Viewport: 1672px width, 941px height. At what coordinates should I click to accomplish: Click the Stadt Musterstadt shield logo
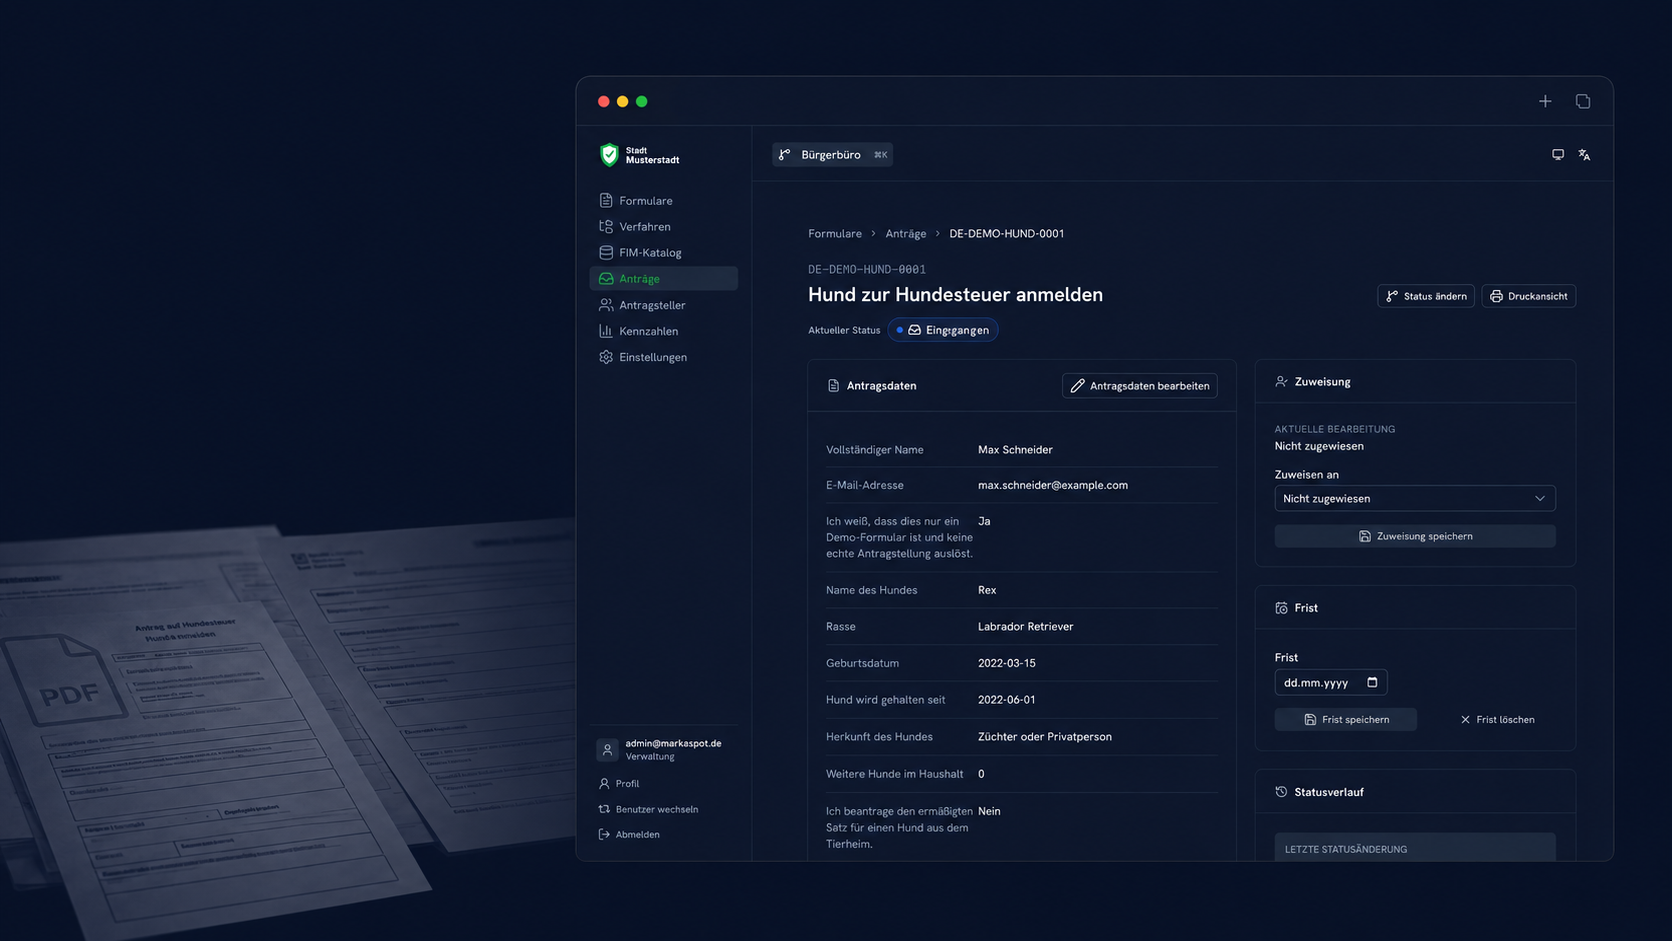tap(609, 154)
